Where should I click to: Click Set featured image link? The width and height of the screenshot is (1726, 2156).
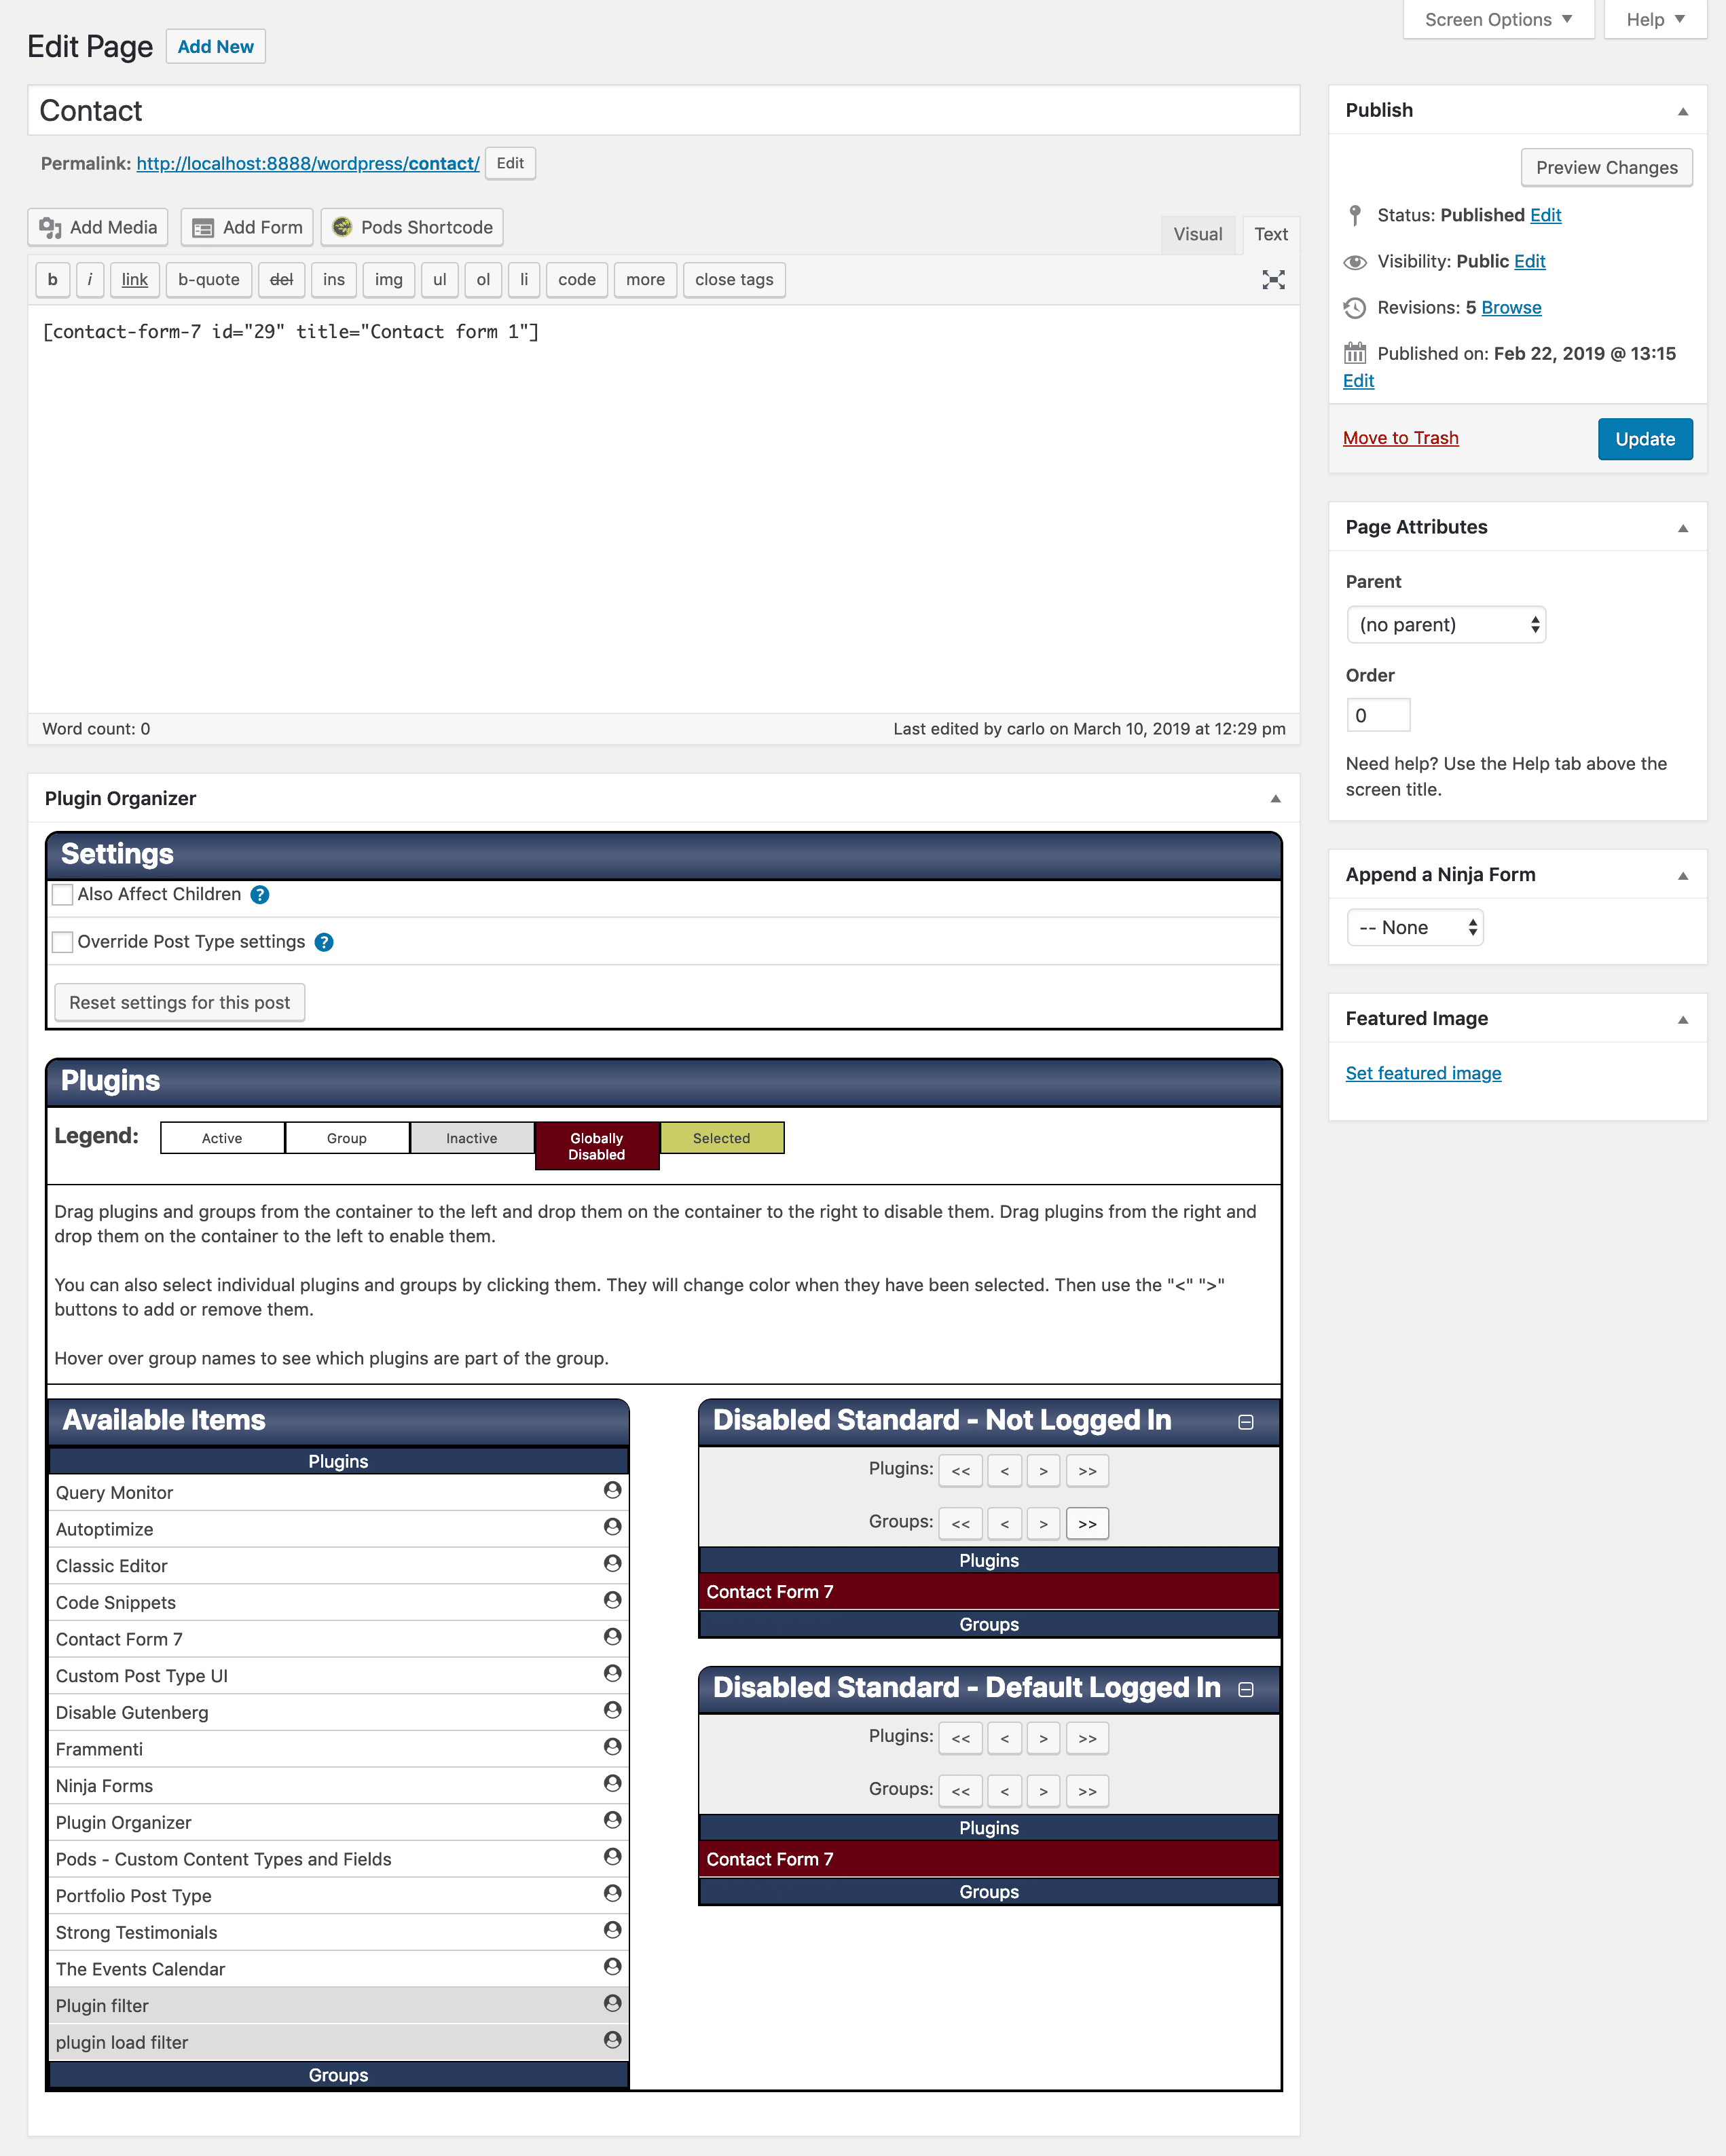coord(1423,1072)
